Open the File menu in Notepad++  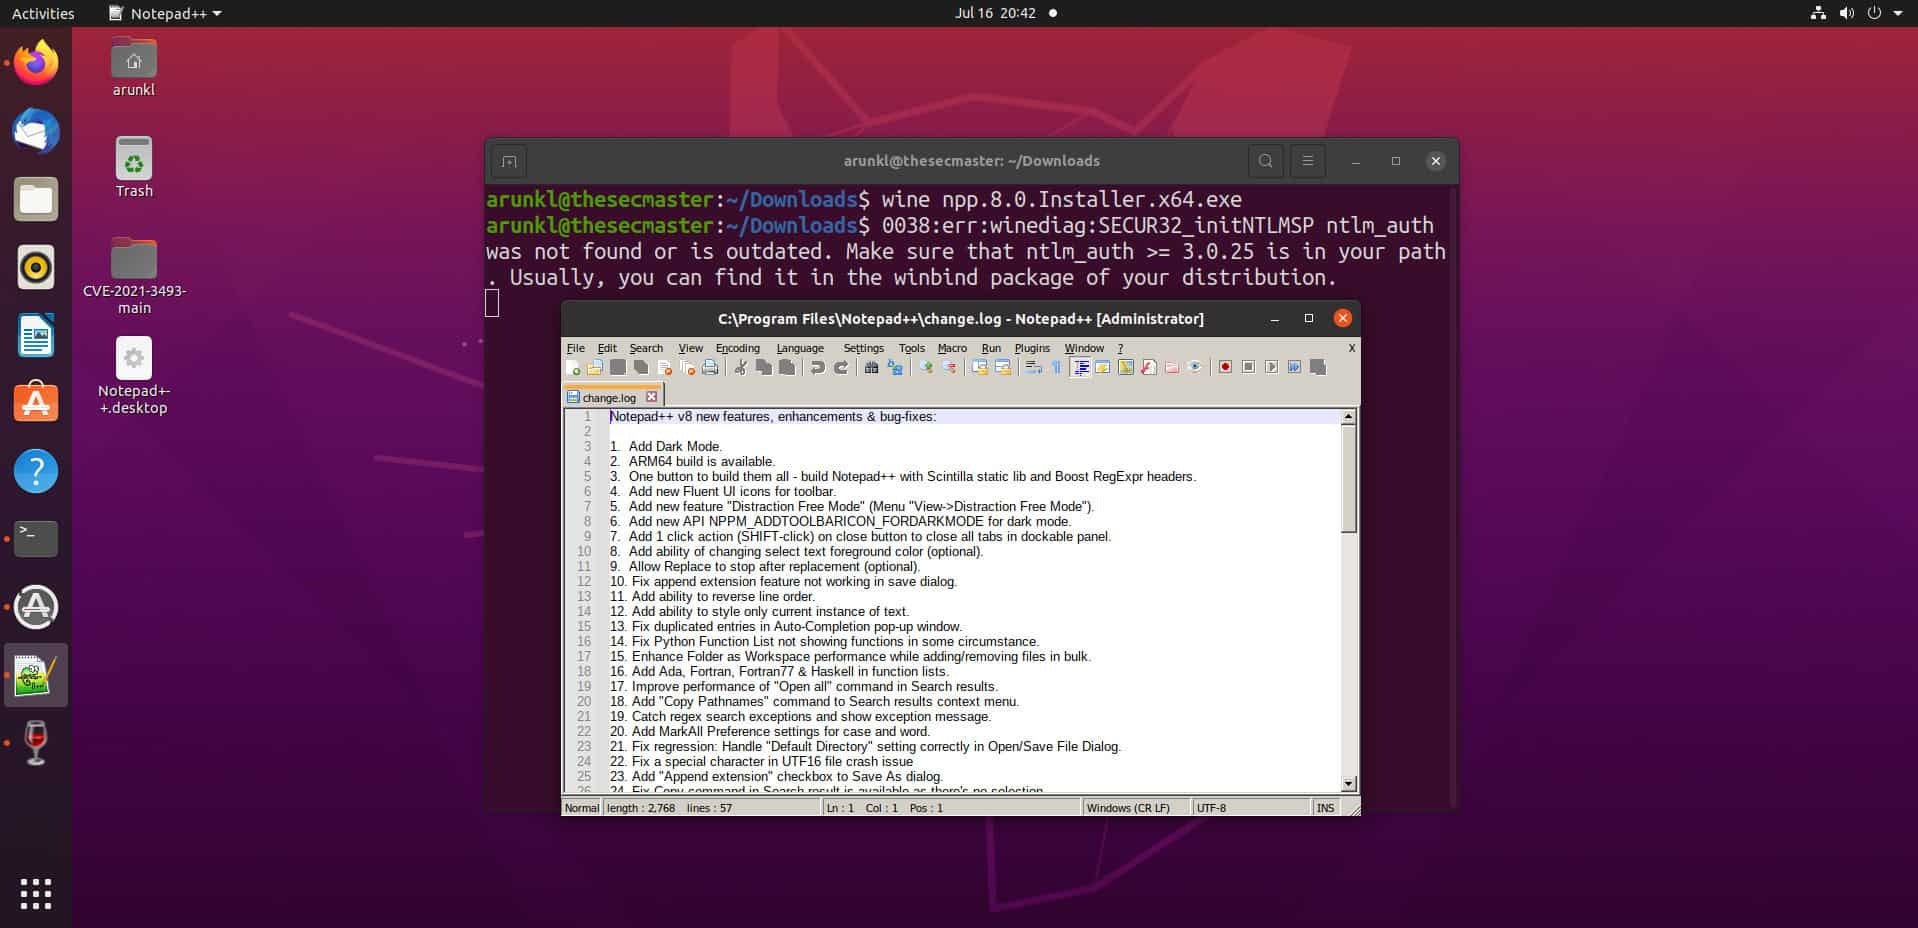pyautogui.click(x=576, y=348)
